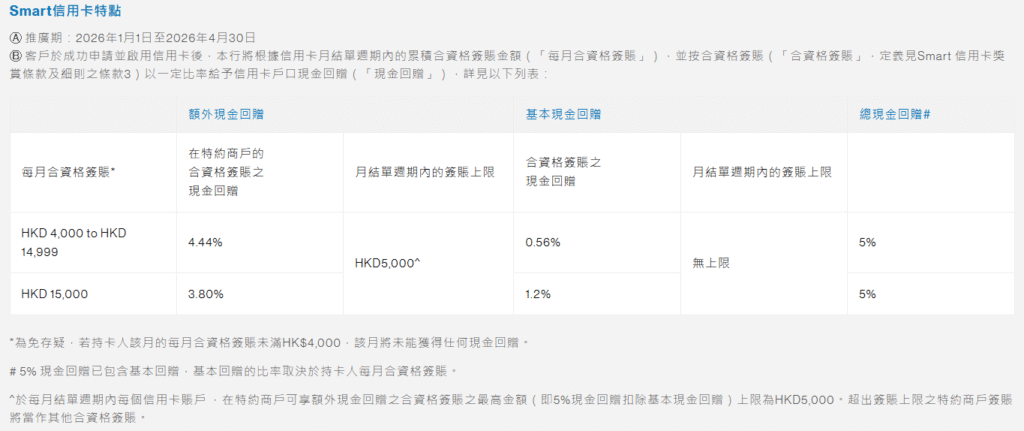Select the 總現金回贈# column header

895,114
